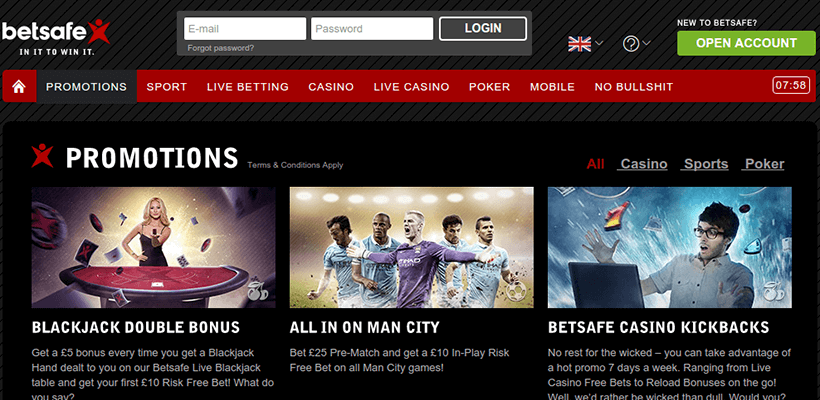Go to the Poker section in the navigation bar
This screenshot has height=400, width=820.
[489, 87]
